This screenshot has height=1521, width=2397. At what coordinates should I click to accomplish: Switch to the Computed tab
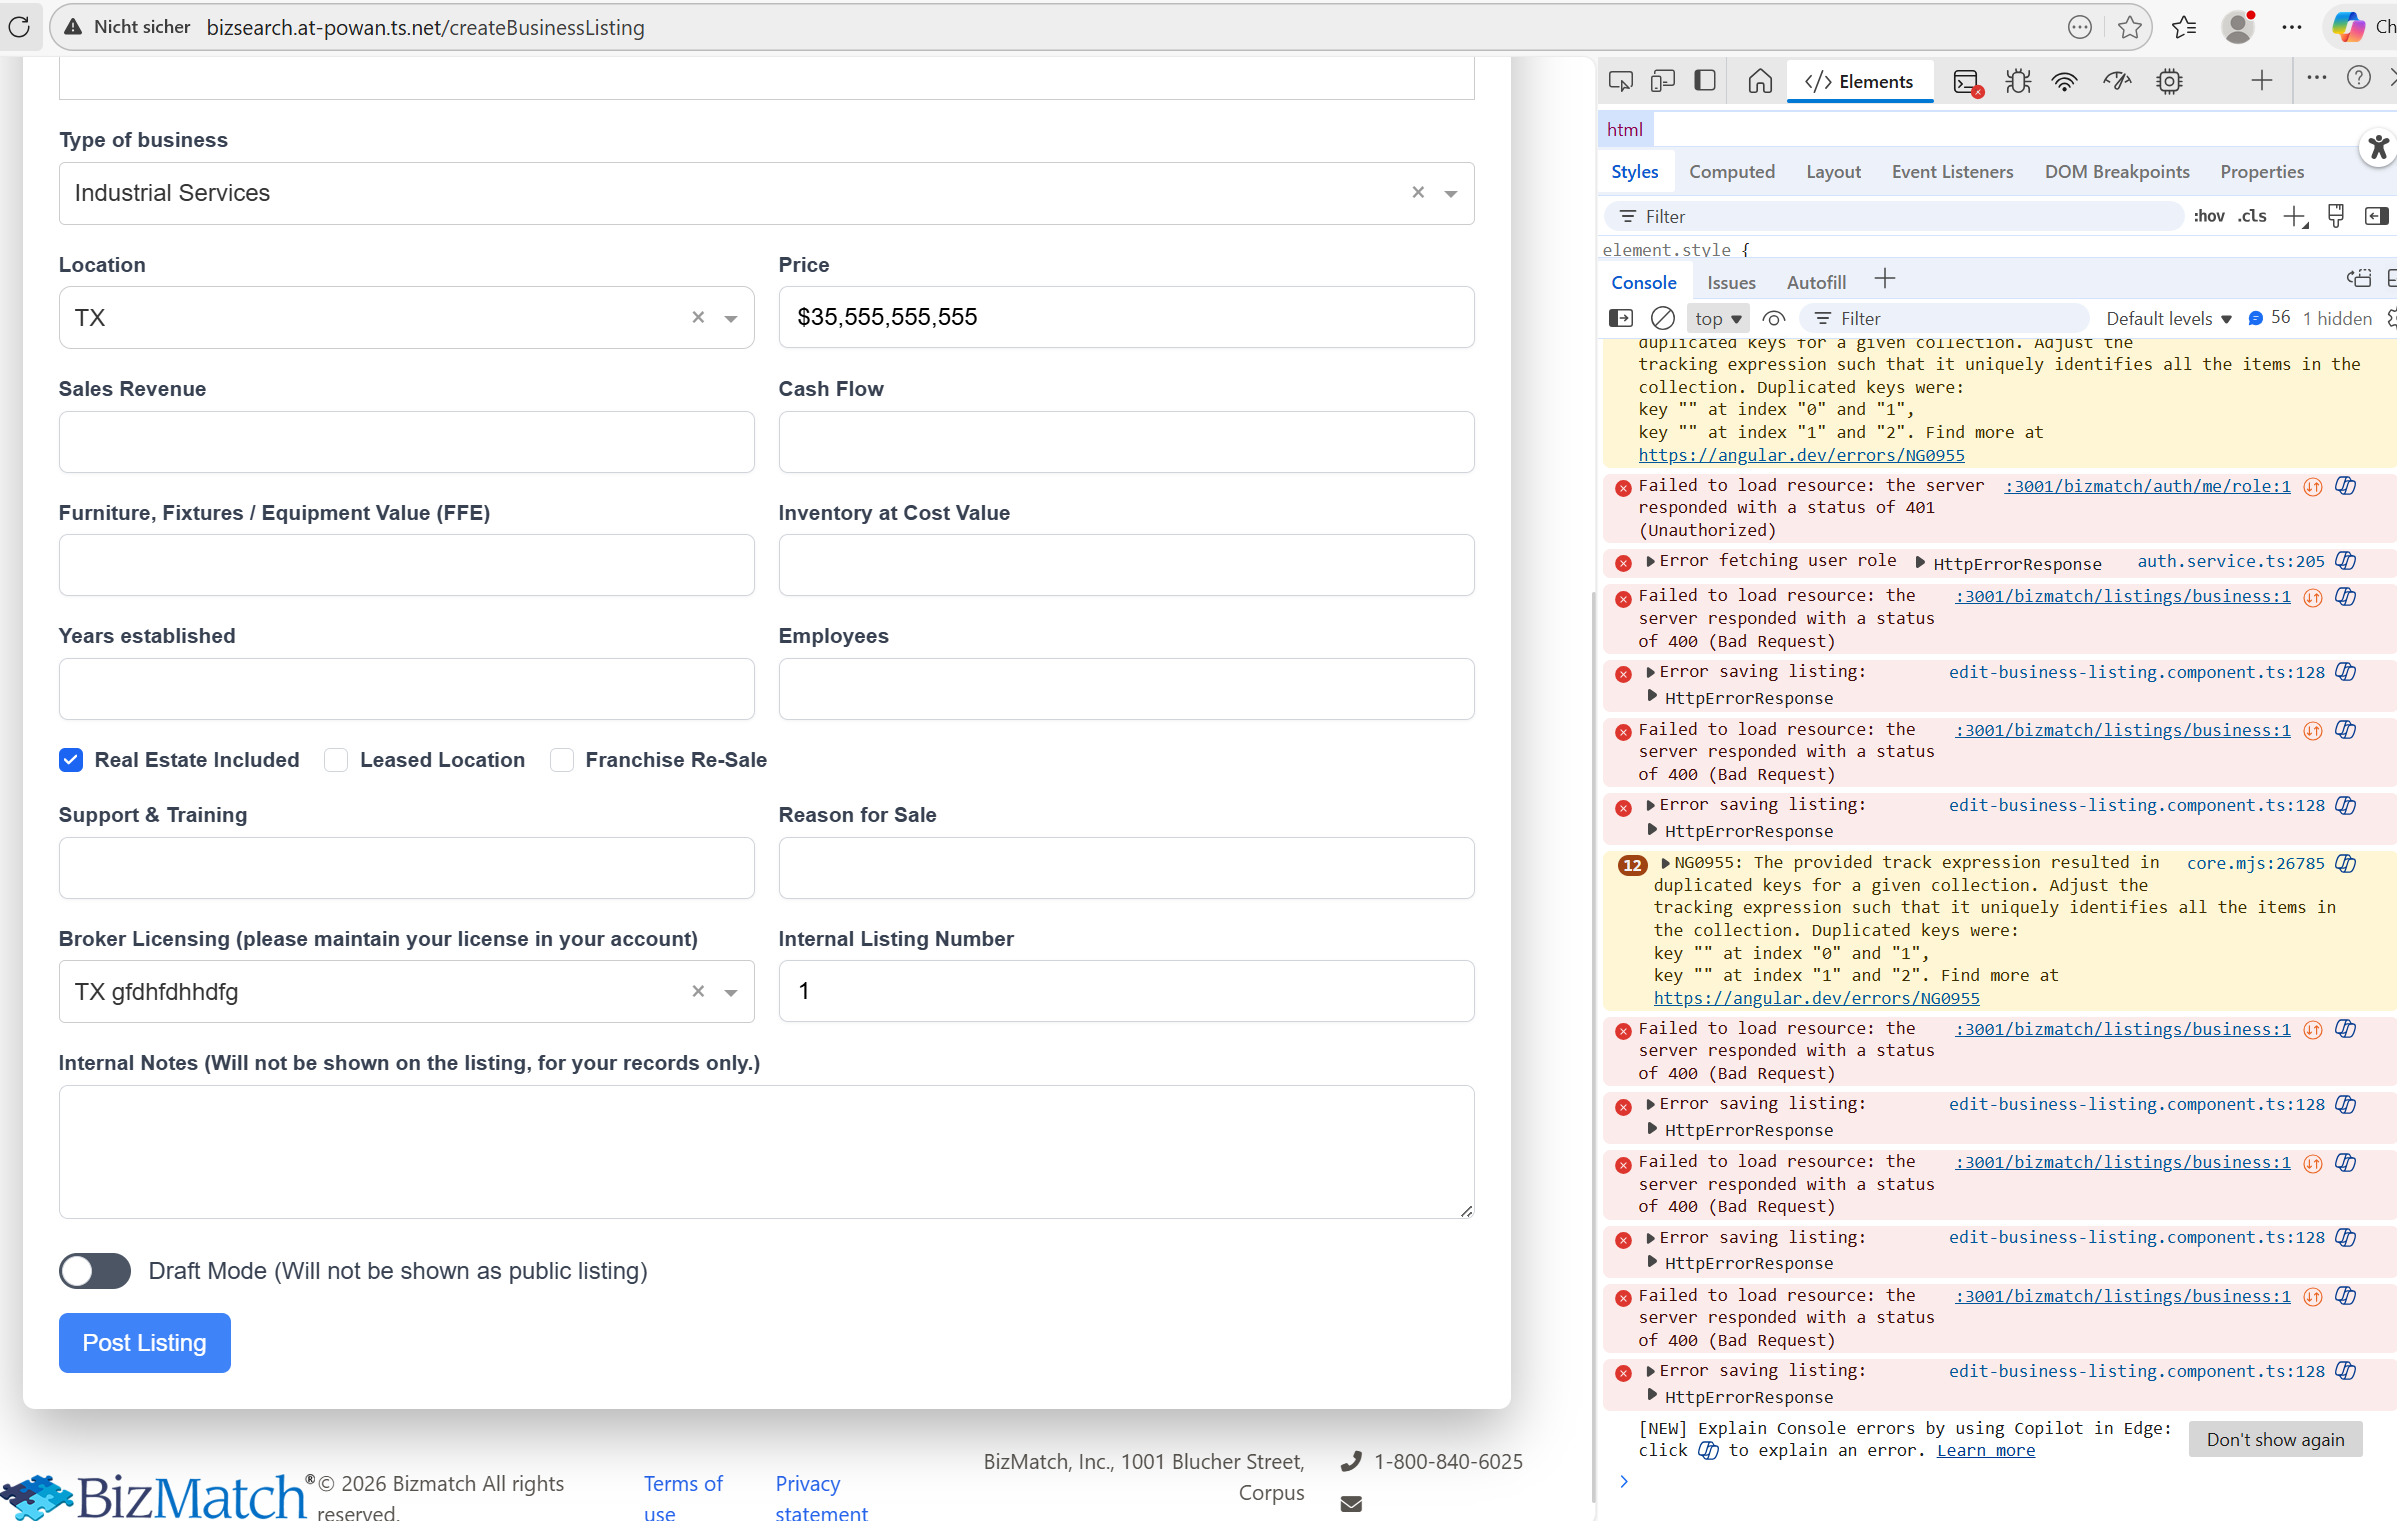tap(1731, 172)
